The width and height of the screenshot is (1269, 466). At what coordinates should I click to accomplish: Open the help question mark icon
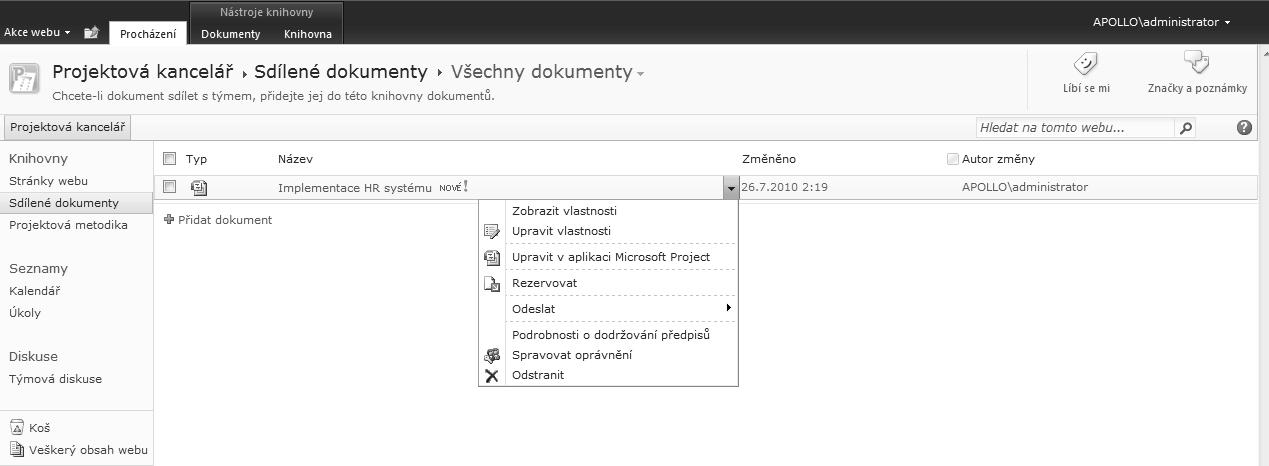[x=1244, y=128]
